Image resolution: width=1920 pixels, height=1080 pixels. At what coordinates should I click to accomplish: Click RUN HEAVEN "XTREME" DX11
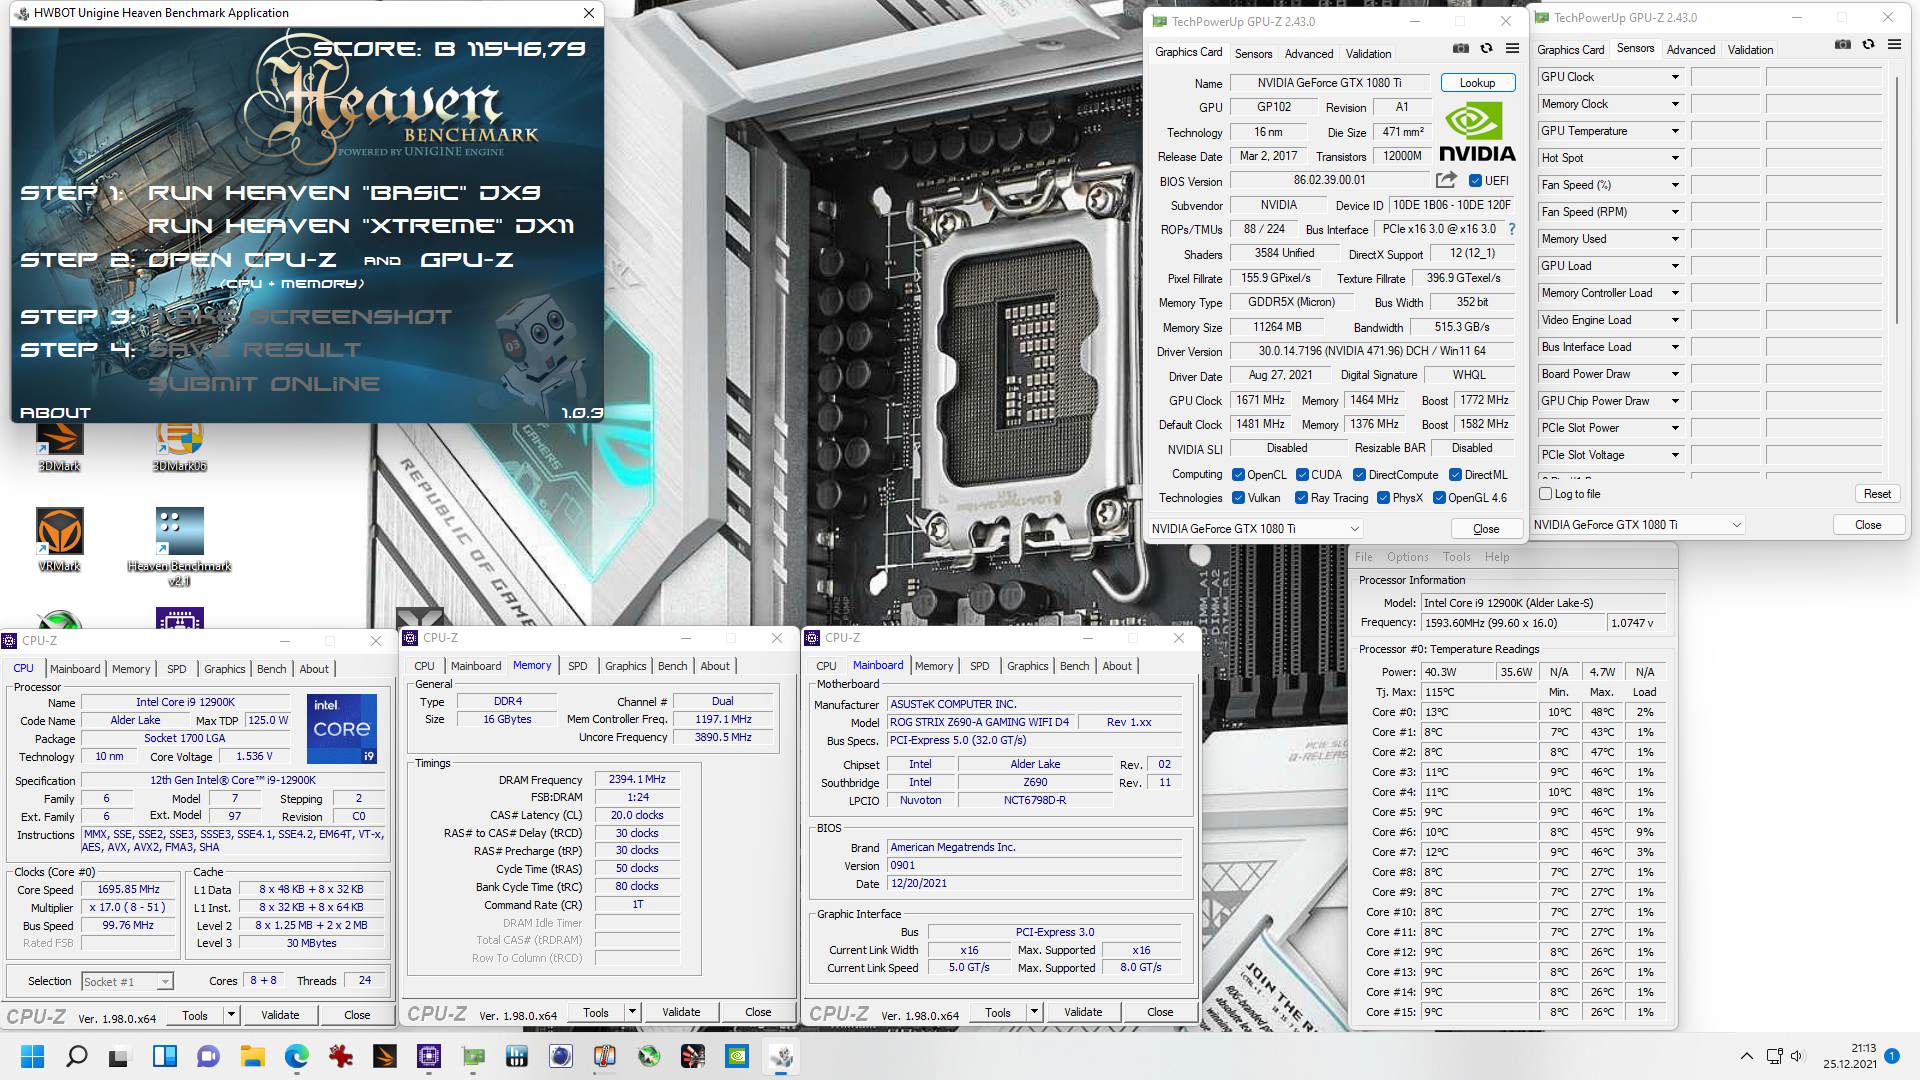click(x=361, y=226)
